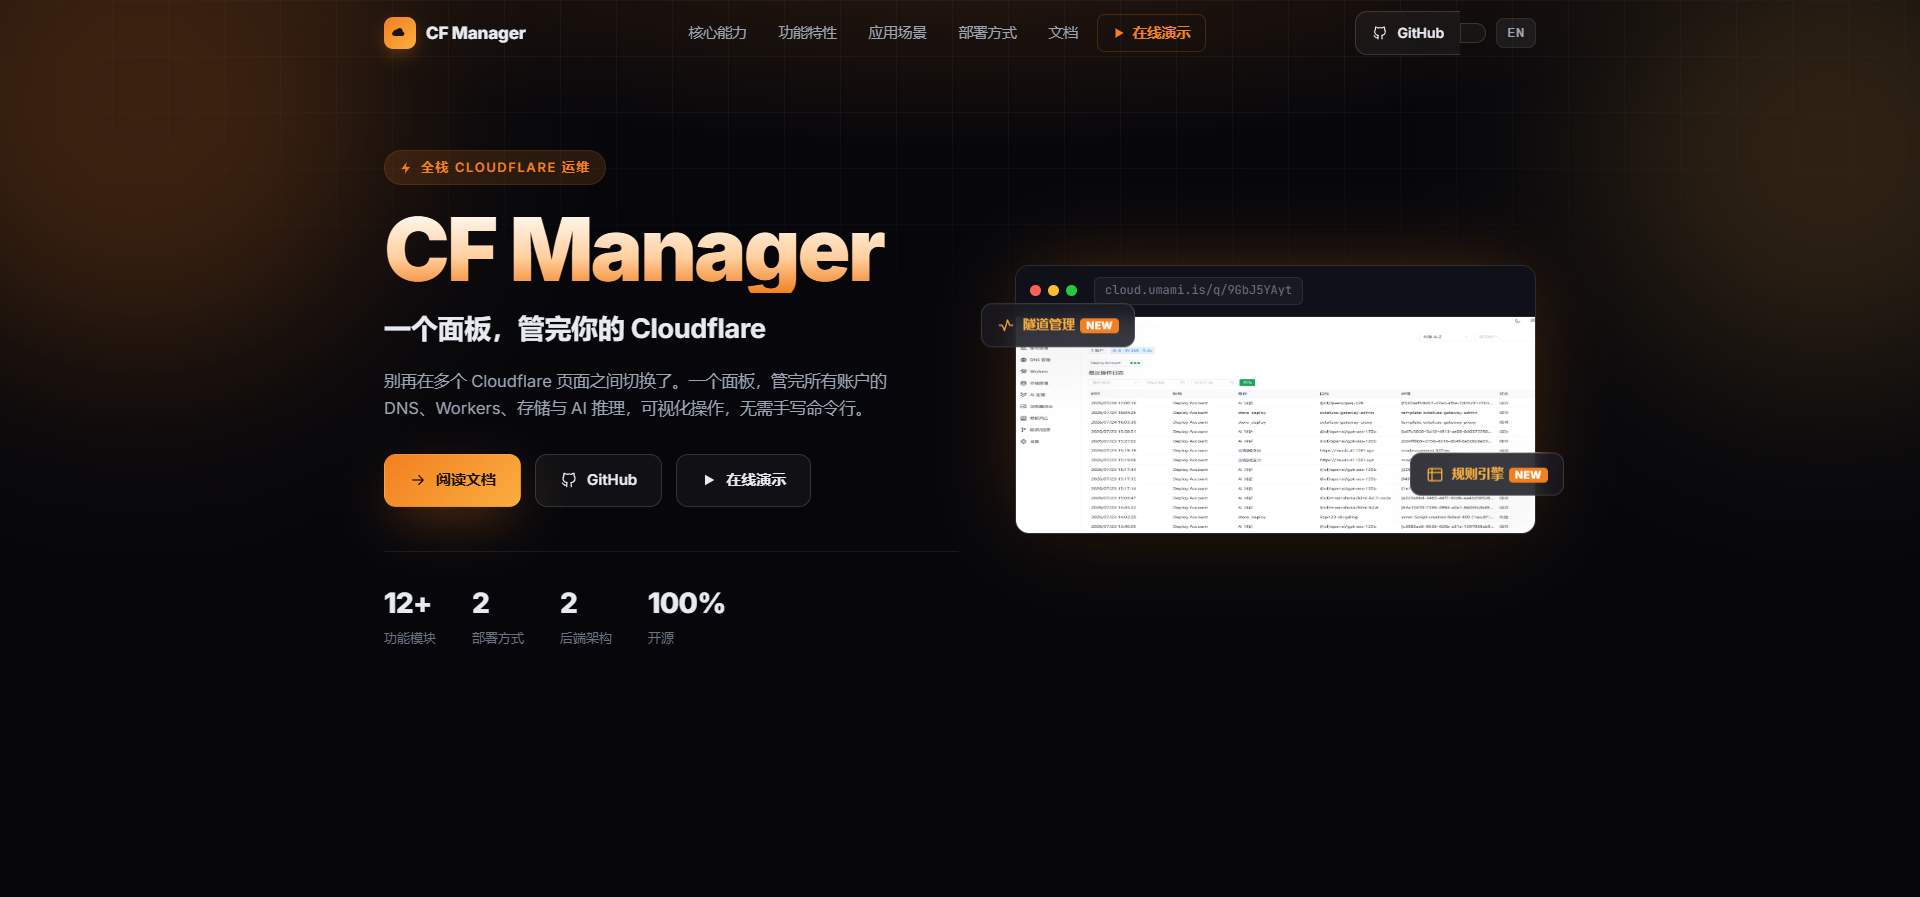Click the 后端架构 statistic label
This screenshot has height=897, width=1920.
(586, 638)
